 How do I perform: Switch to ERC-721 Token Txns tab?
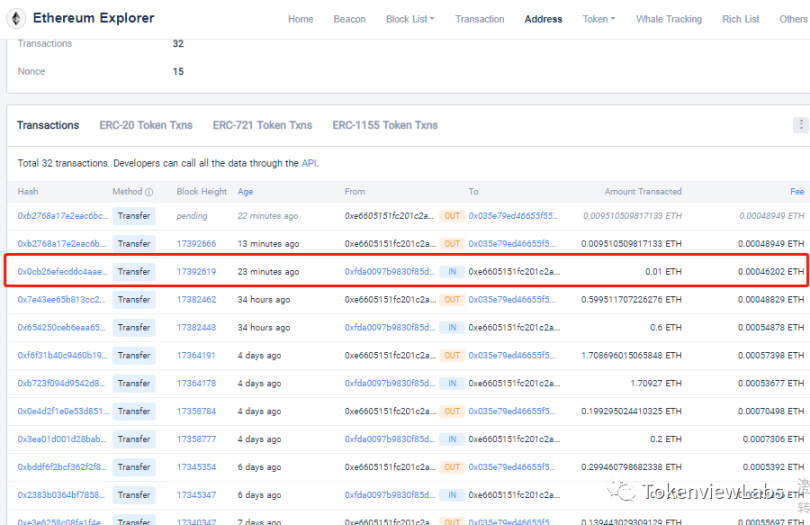tap(262, 125)
